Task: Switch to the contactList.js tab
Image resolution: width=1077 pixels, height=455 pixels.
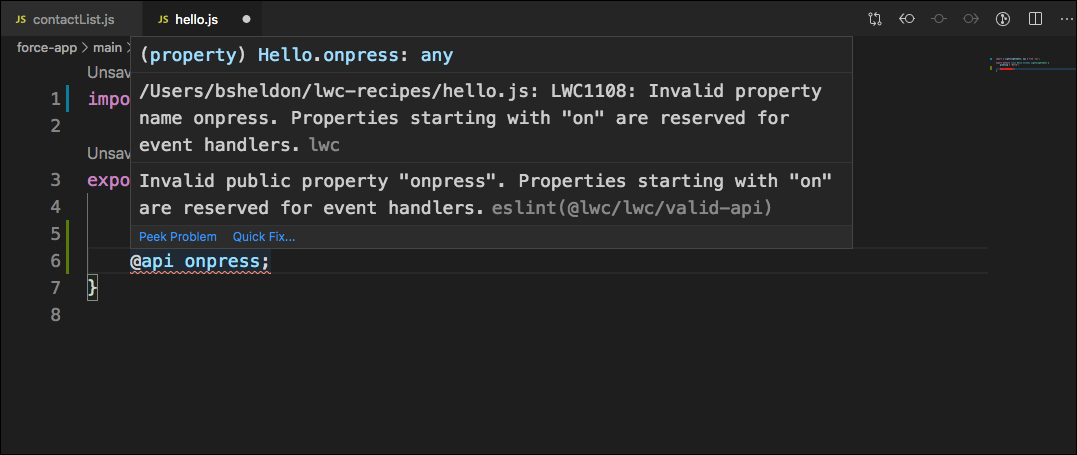Action: click(x=72, y=19)
